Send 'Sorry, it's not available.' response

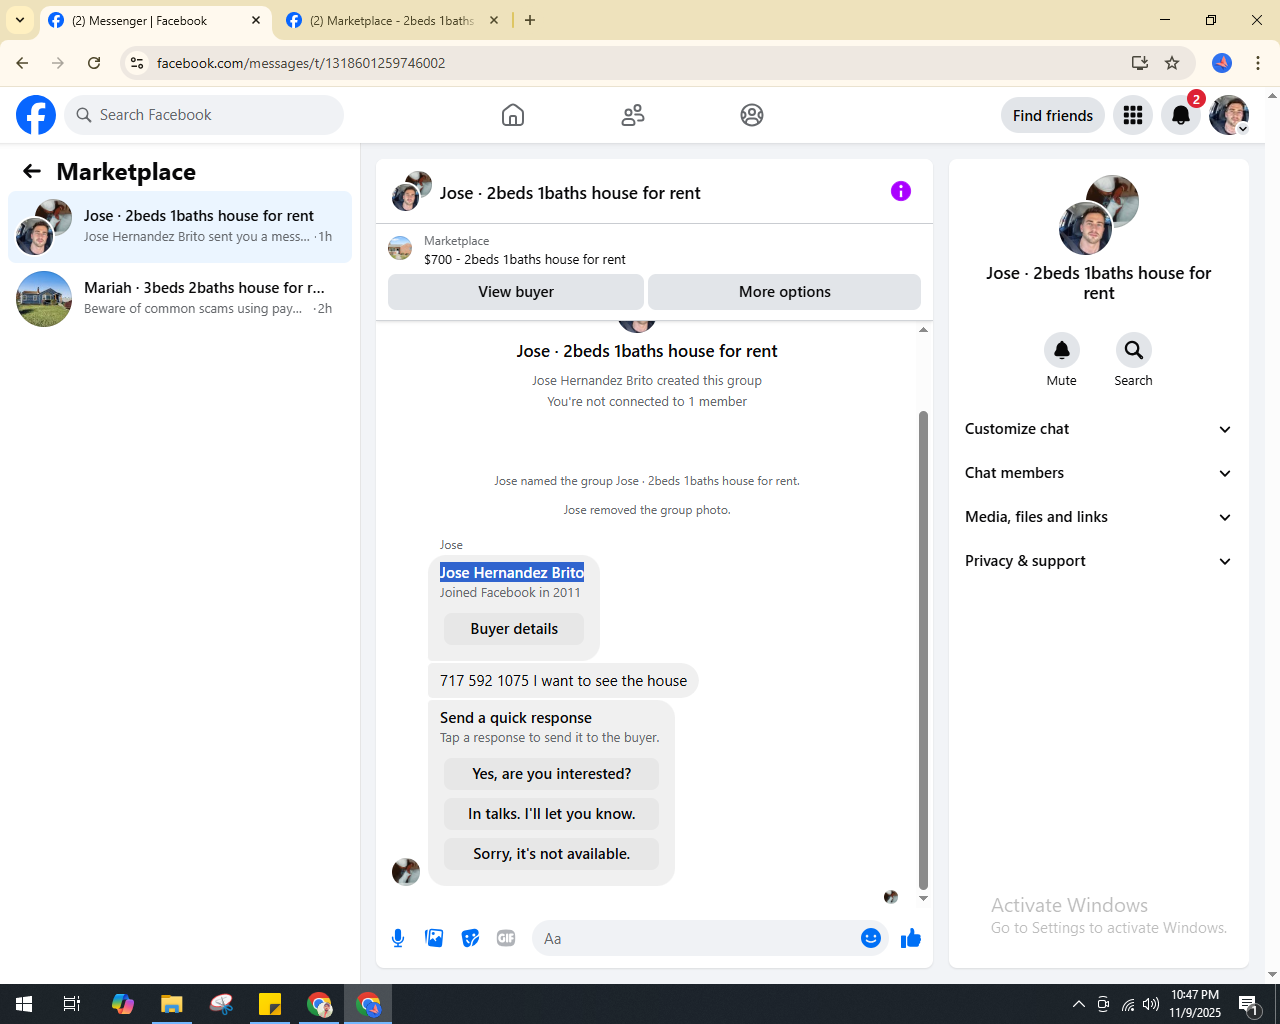click(552, 854)
